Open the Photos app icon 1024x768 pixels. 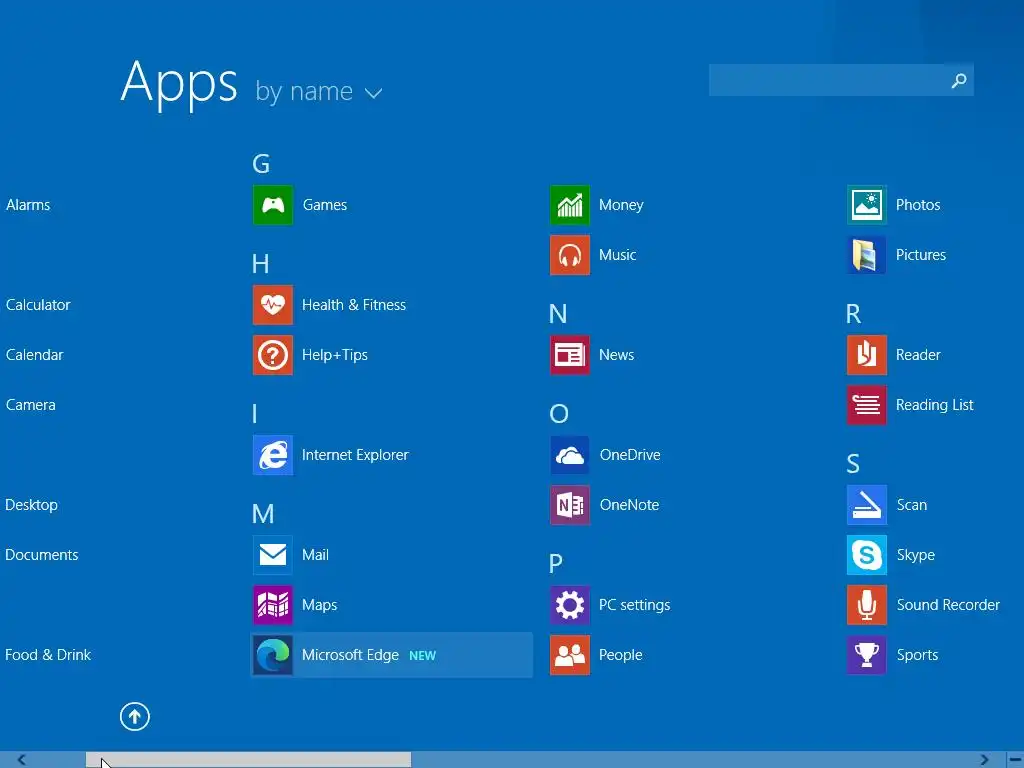pos(867,205)
